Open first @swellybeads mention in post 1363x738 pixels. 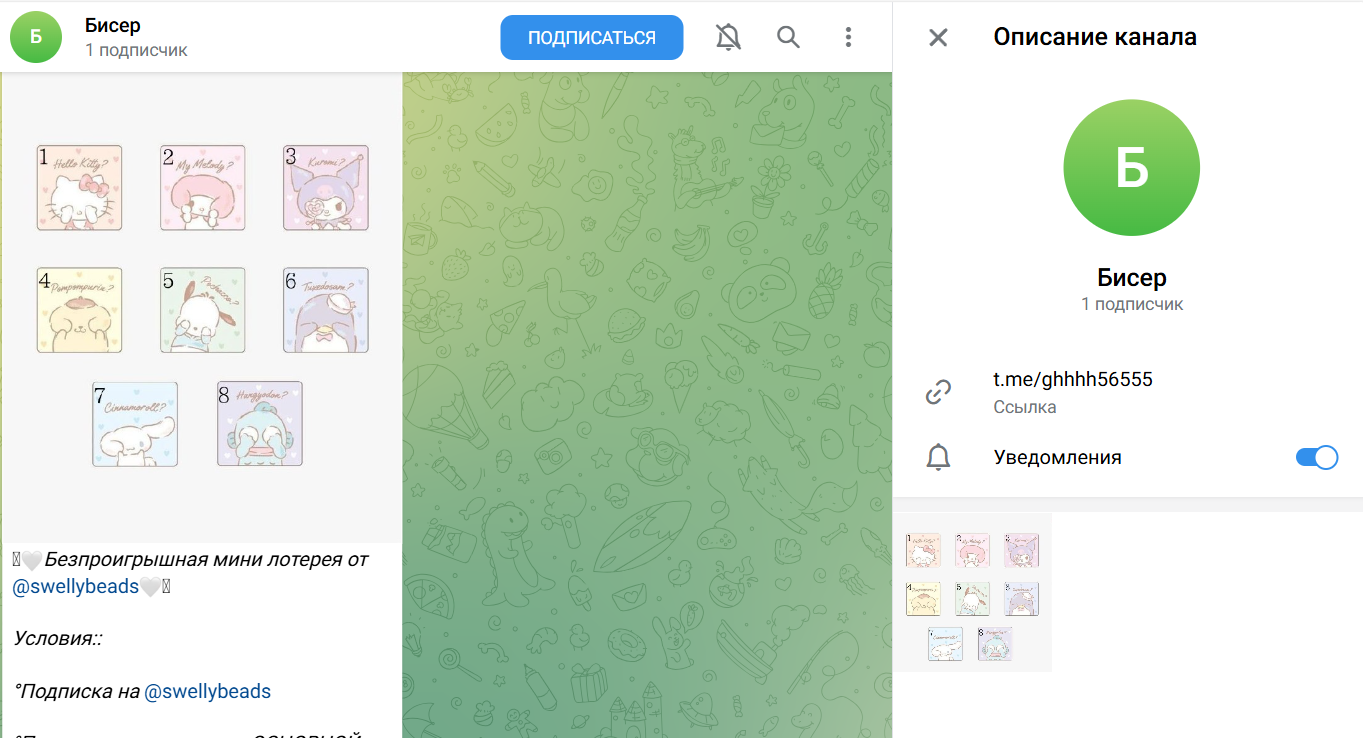point(75,587)
